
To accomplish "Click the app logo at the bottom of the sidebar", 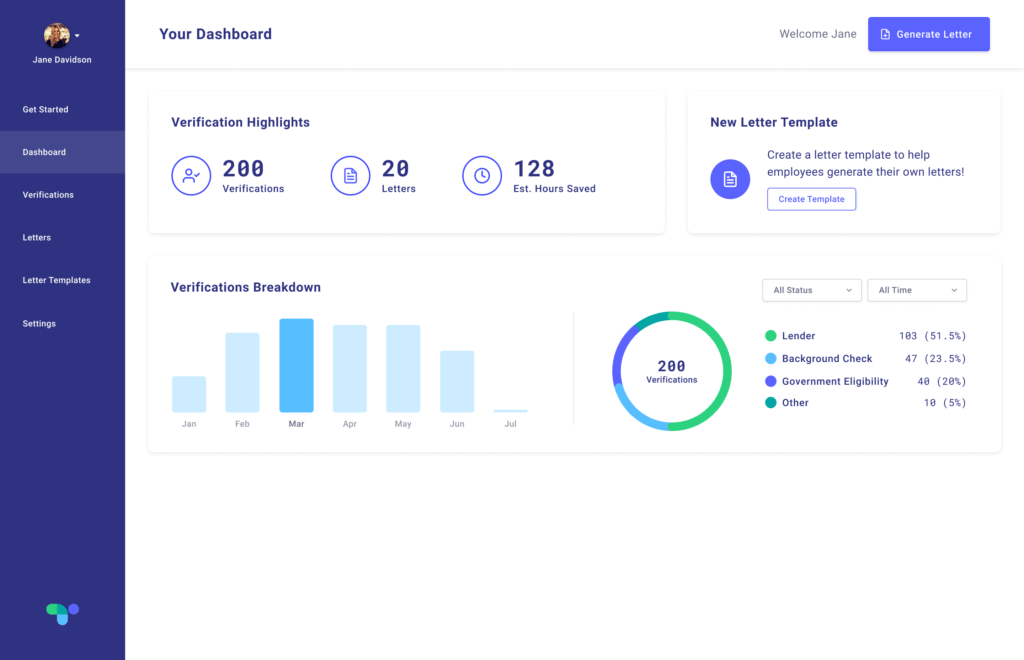I will tap(62, 613).
